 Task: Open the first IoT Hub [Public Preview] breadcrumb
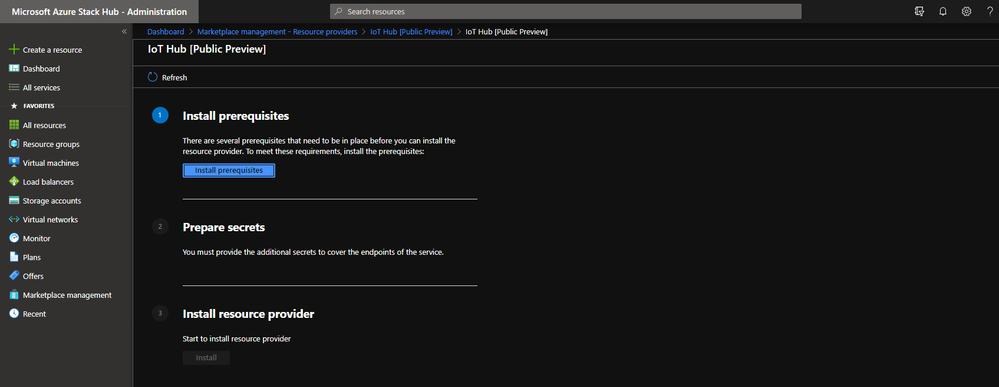411,31
